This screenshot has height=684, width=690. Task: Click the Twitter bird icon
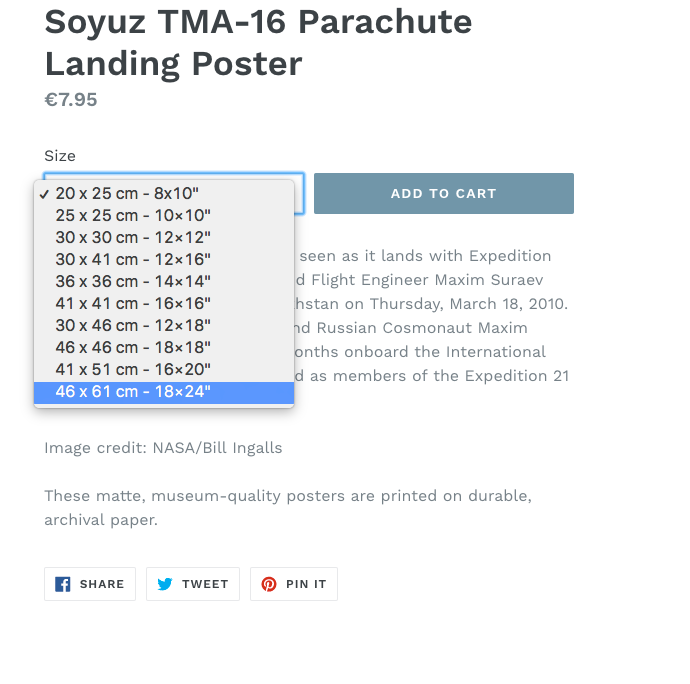(165, 585)
